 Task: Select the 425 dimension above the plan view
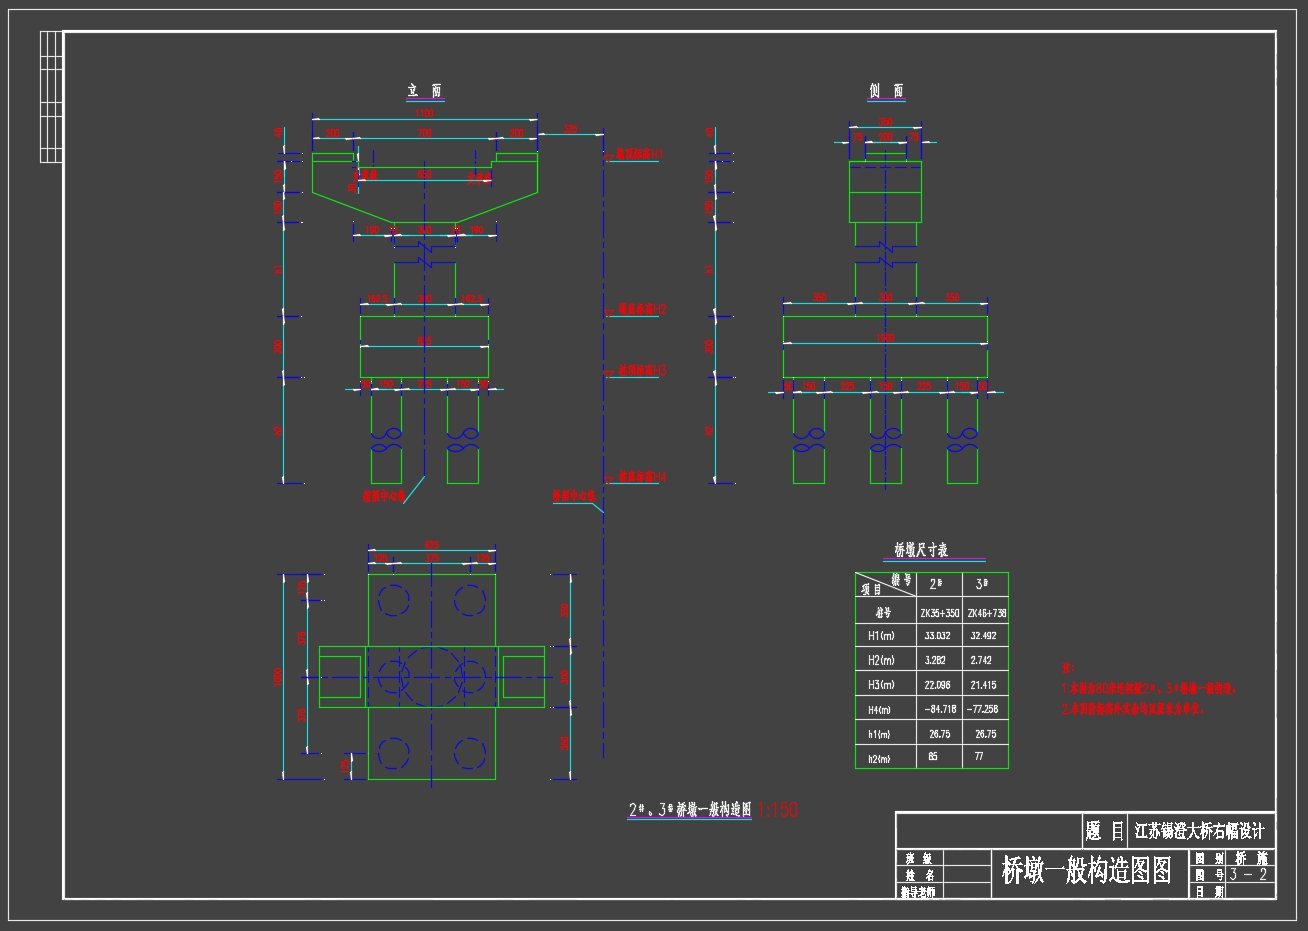click(432, 546)
